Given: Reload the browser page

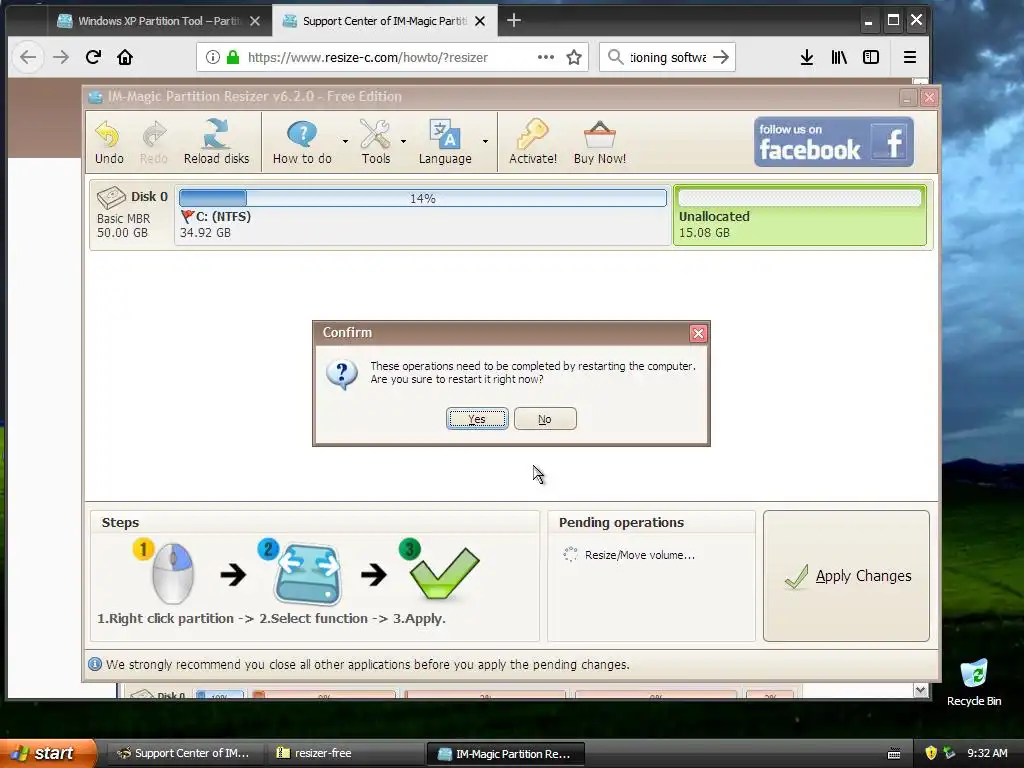Looking at the screenshot, I should [x=93, y=57].
